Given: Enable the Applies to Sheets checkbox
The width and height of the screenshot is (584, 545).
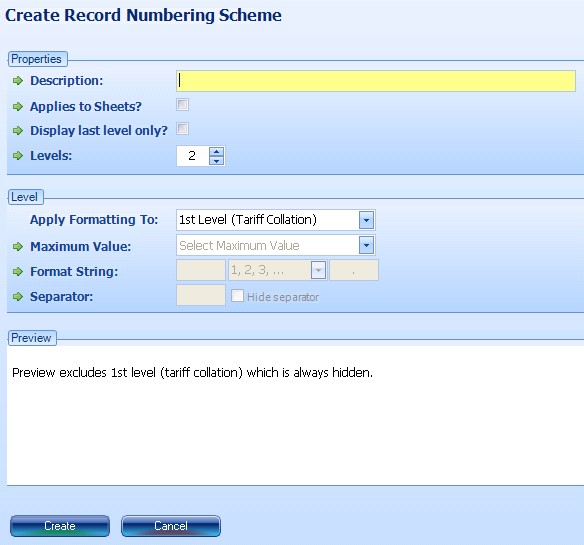Looking at the screenshot, I should pyautogui.click(x=182, y=105).
